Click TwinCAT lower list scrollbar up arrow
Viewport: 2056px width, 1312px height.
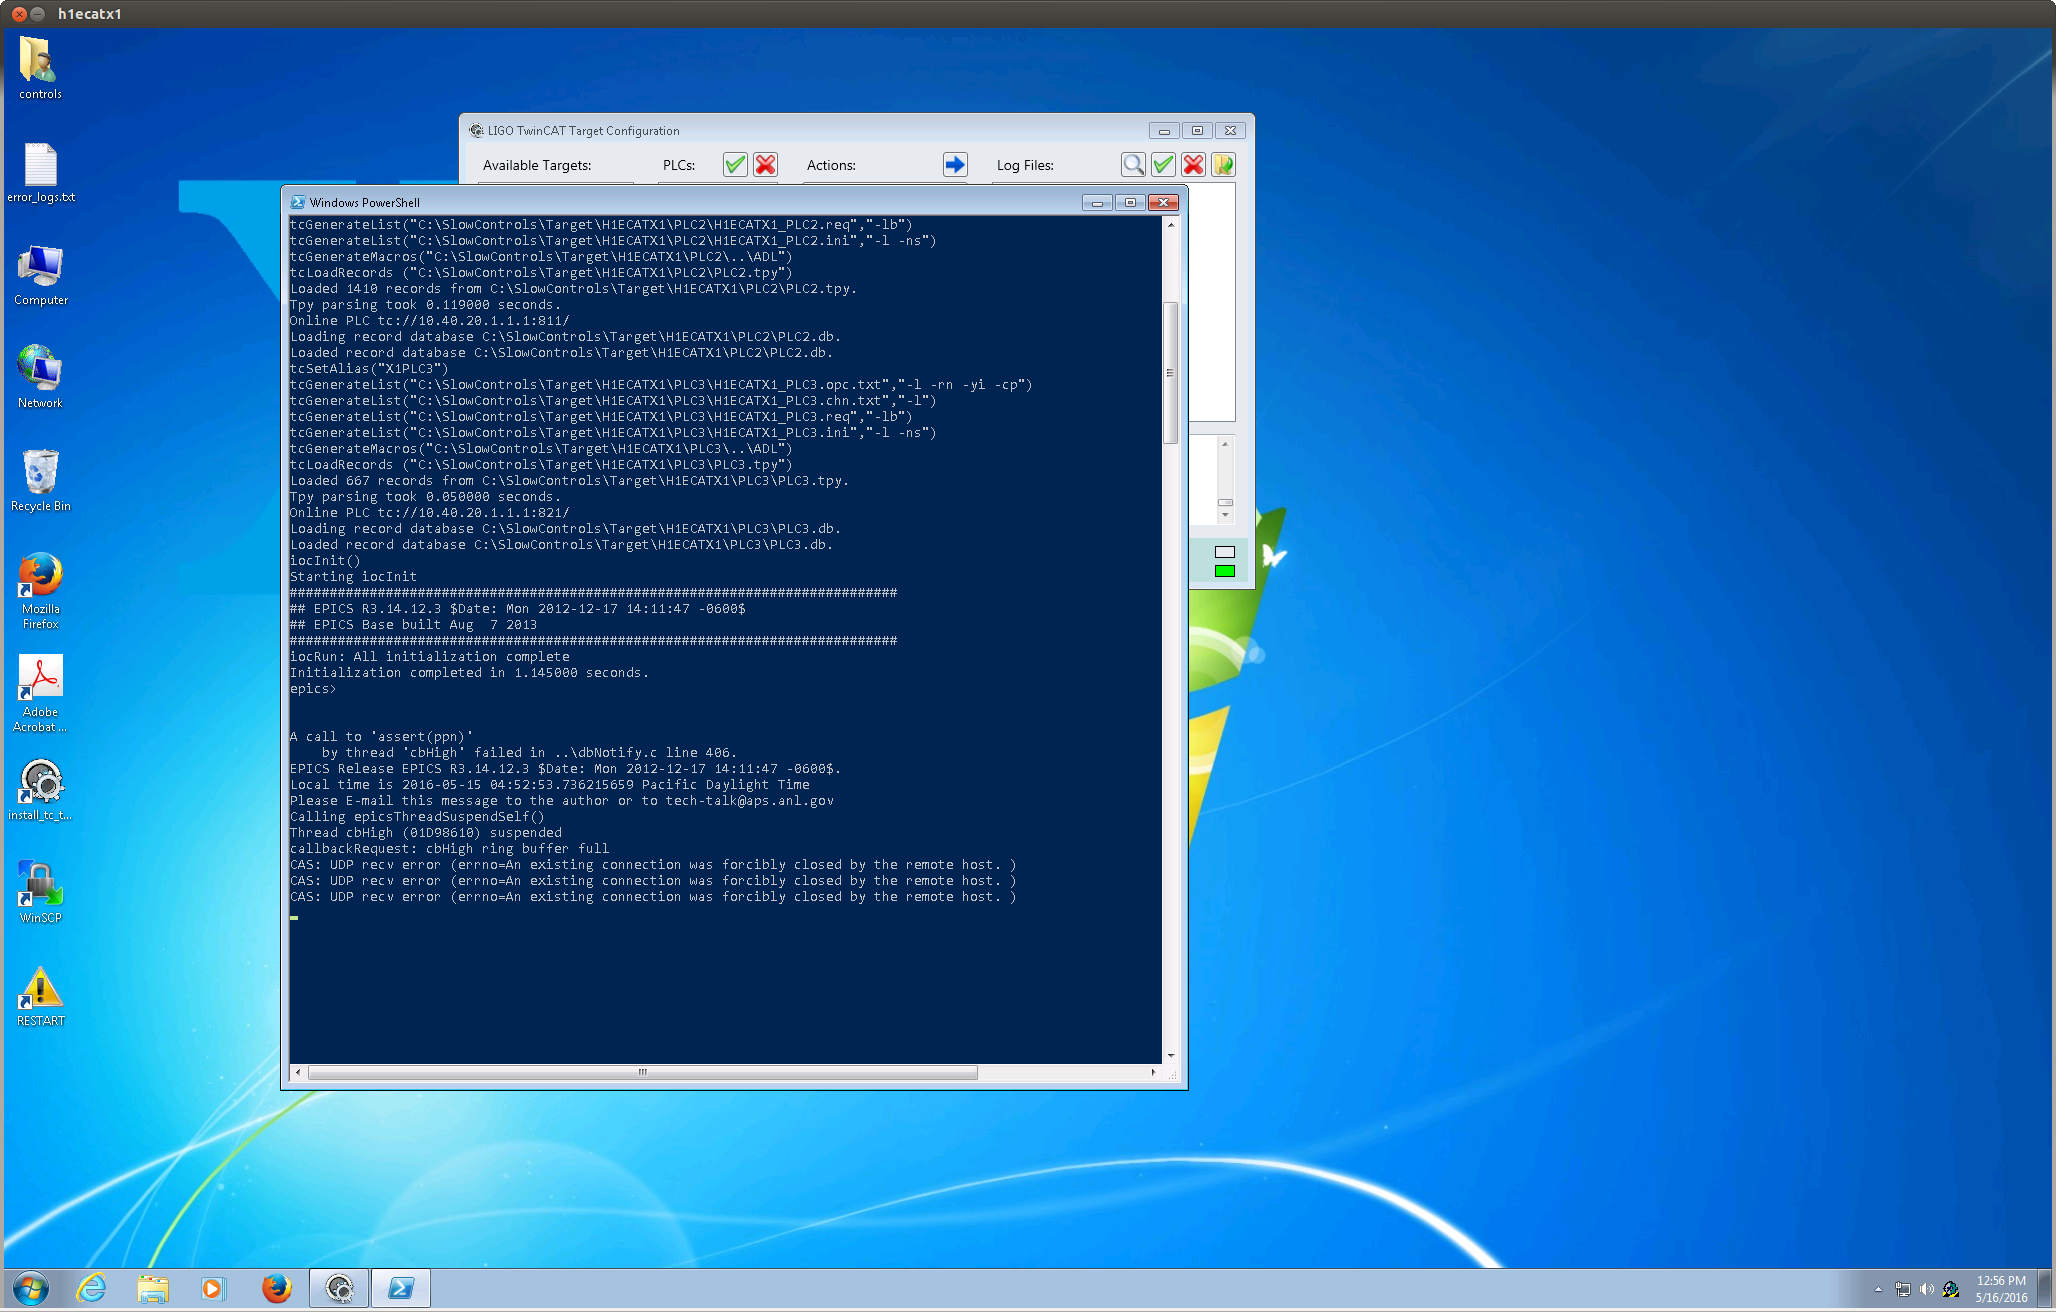[1225, 444]
